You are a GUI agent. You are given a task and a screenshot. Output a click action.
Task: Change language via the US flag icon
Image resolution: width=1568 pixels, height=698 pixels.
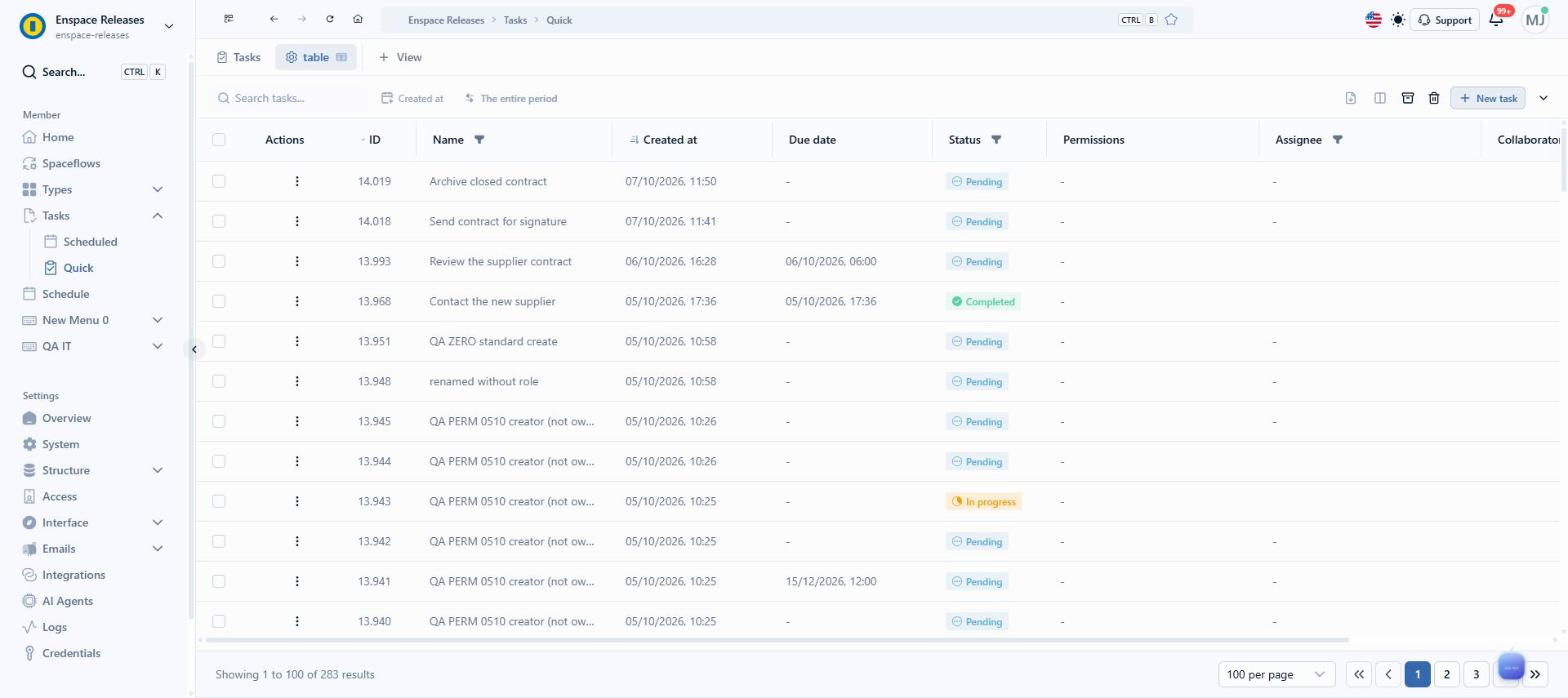[x=1373, y=19]
